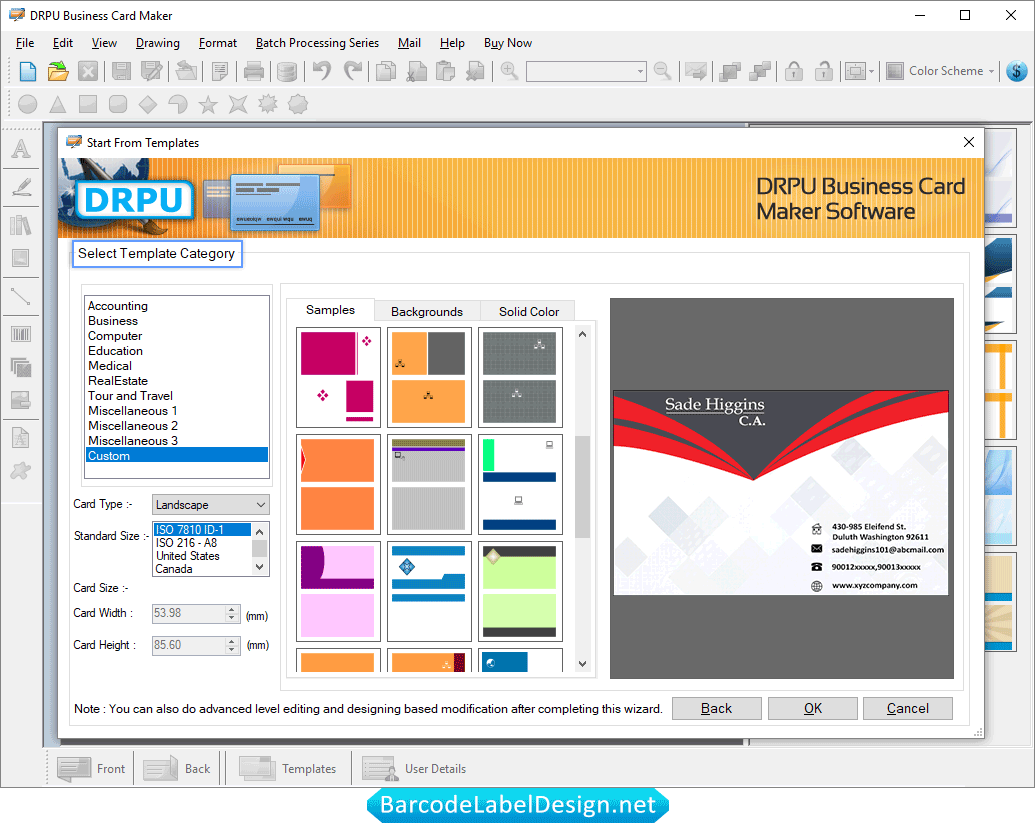Select the Tour and Travel category
This screenshot has width=1035, height=823.
tap(131, 396)
